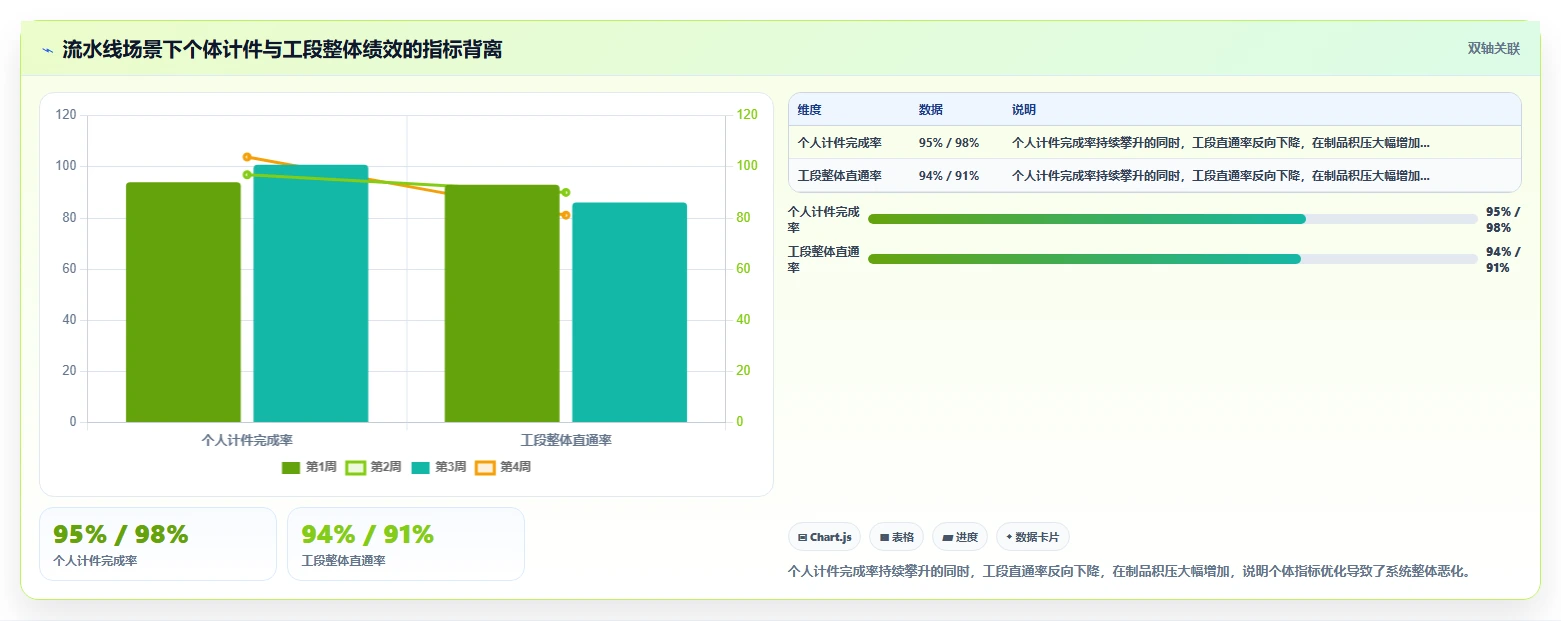The width and height of the screenshot is (1561, 621).
Task: Toggle the 第2周 legend entry
Action: click(x=373, y=467)
